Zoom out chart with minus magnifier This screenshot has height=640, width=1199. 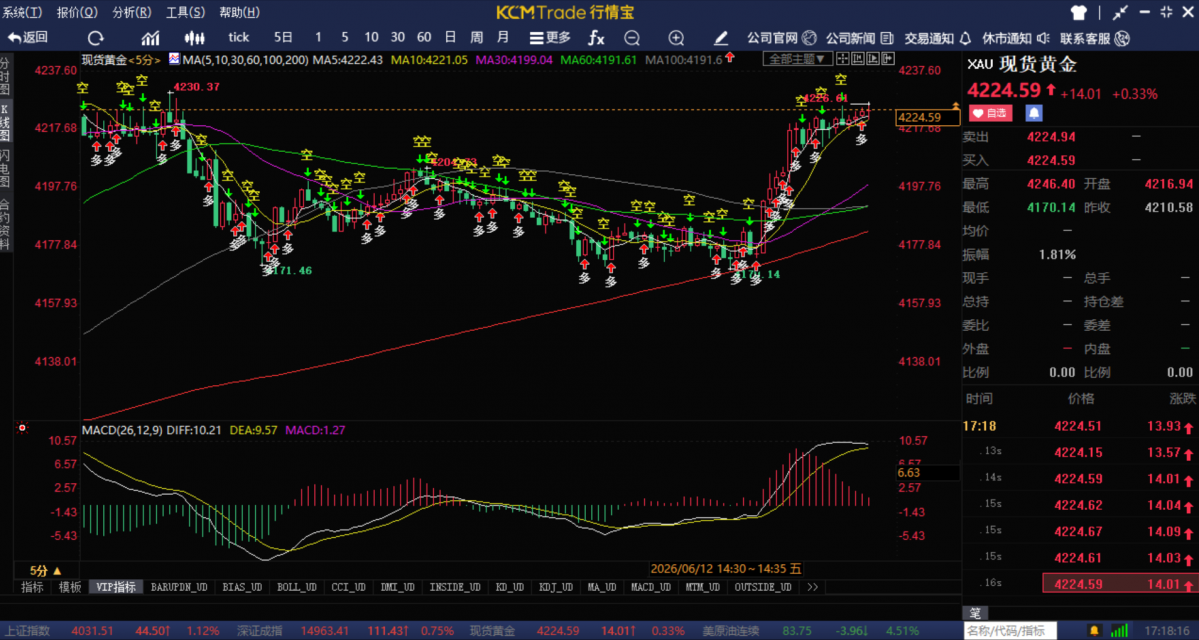[x=632, y=37]
